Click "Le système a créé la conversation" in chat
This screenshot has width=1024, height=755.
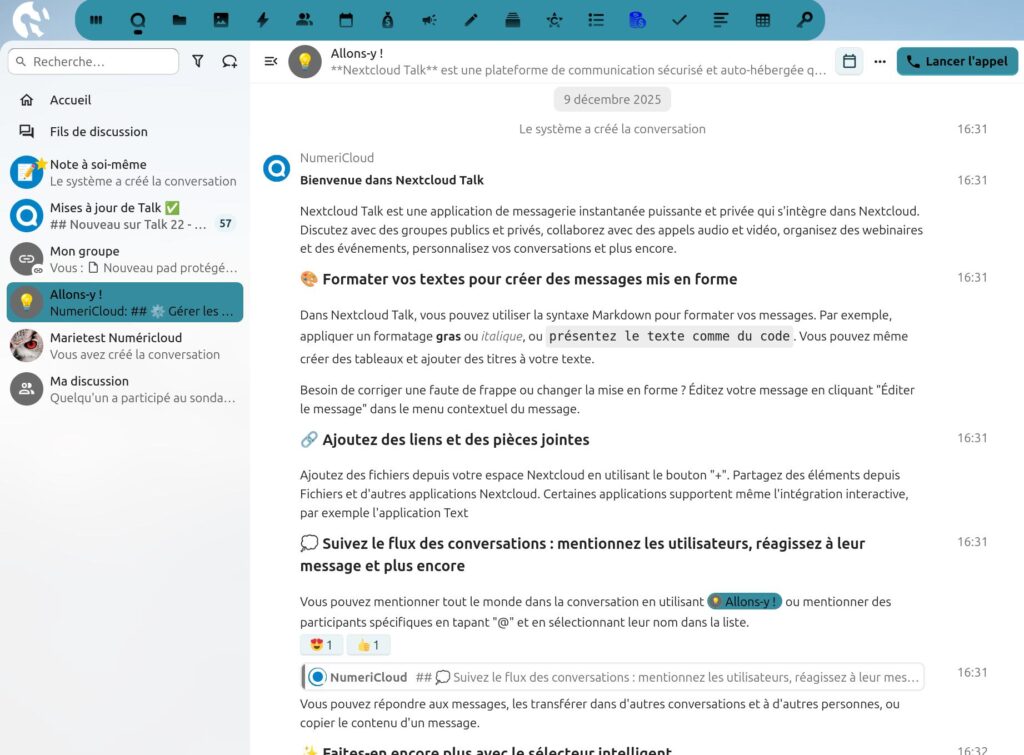coord(612,129)
